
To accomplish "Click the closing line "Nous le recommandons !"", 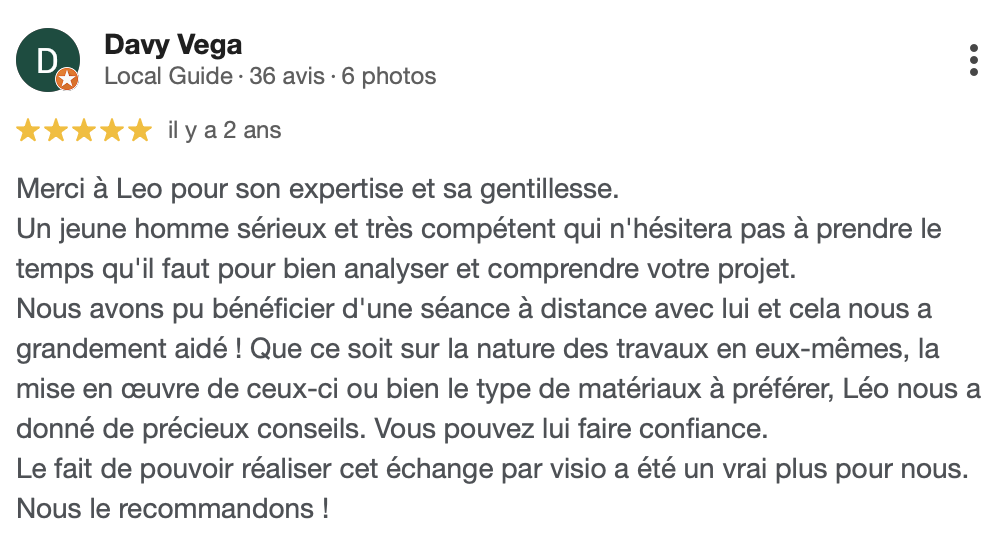I will coord(173,508).
